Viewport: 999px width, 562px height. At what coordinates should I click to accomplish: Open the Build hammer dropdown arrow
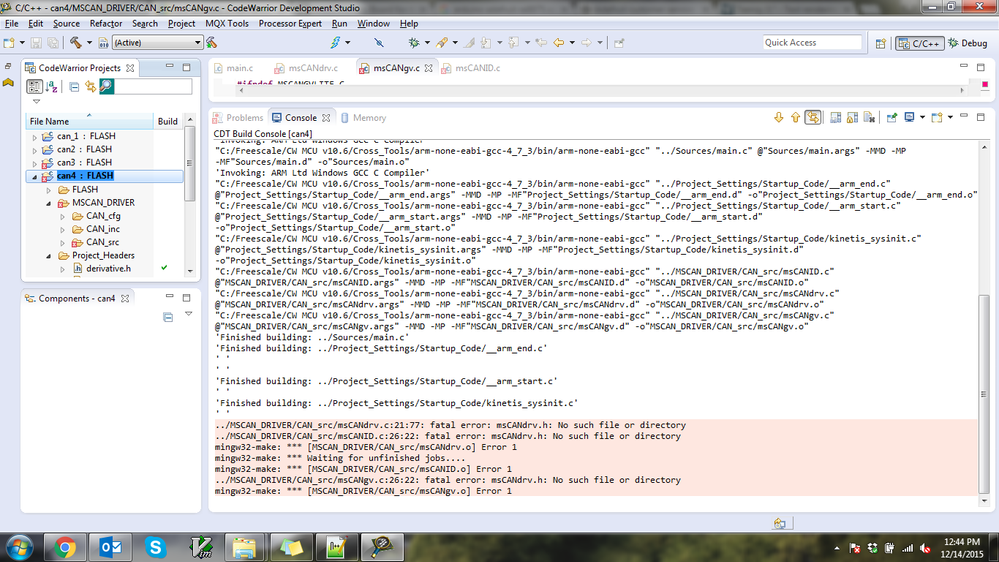point(89,43)
